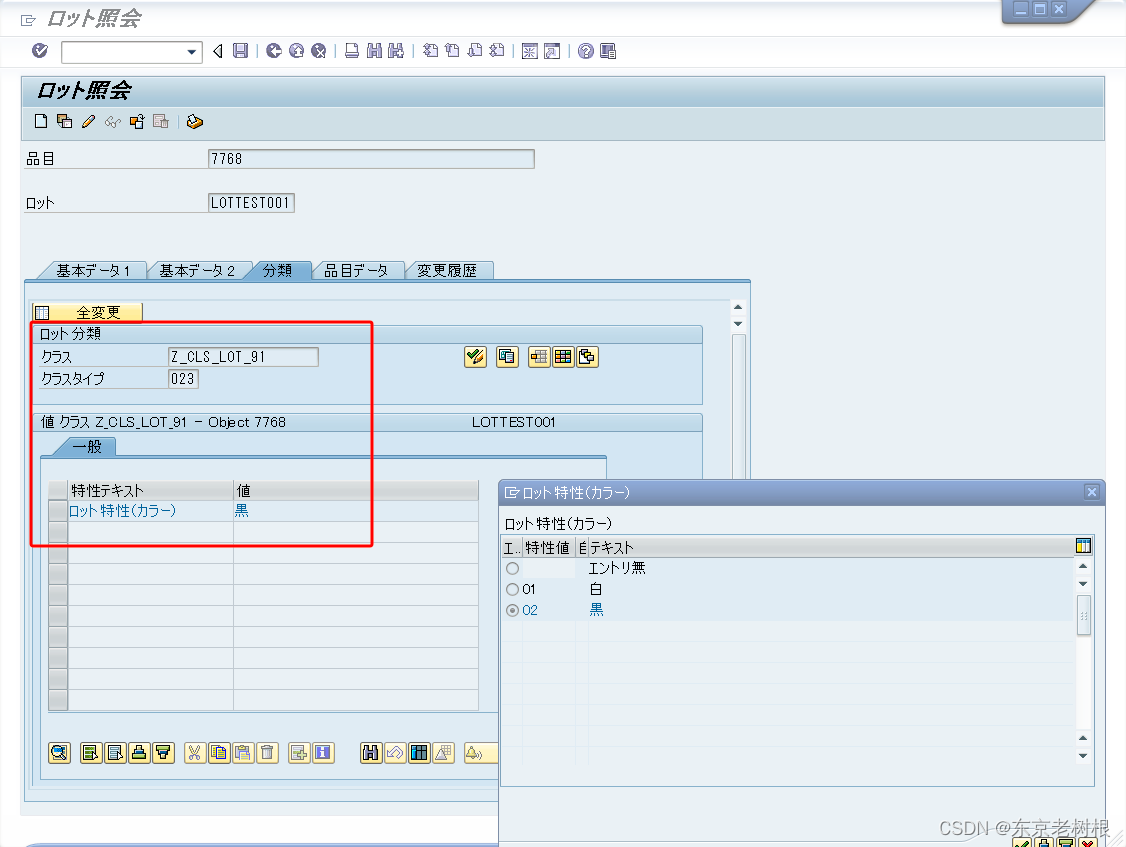Click the trash (delete row) icon
Viewport: 1126px width, 847px height.
[266, 753]
